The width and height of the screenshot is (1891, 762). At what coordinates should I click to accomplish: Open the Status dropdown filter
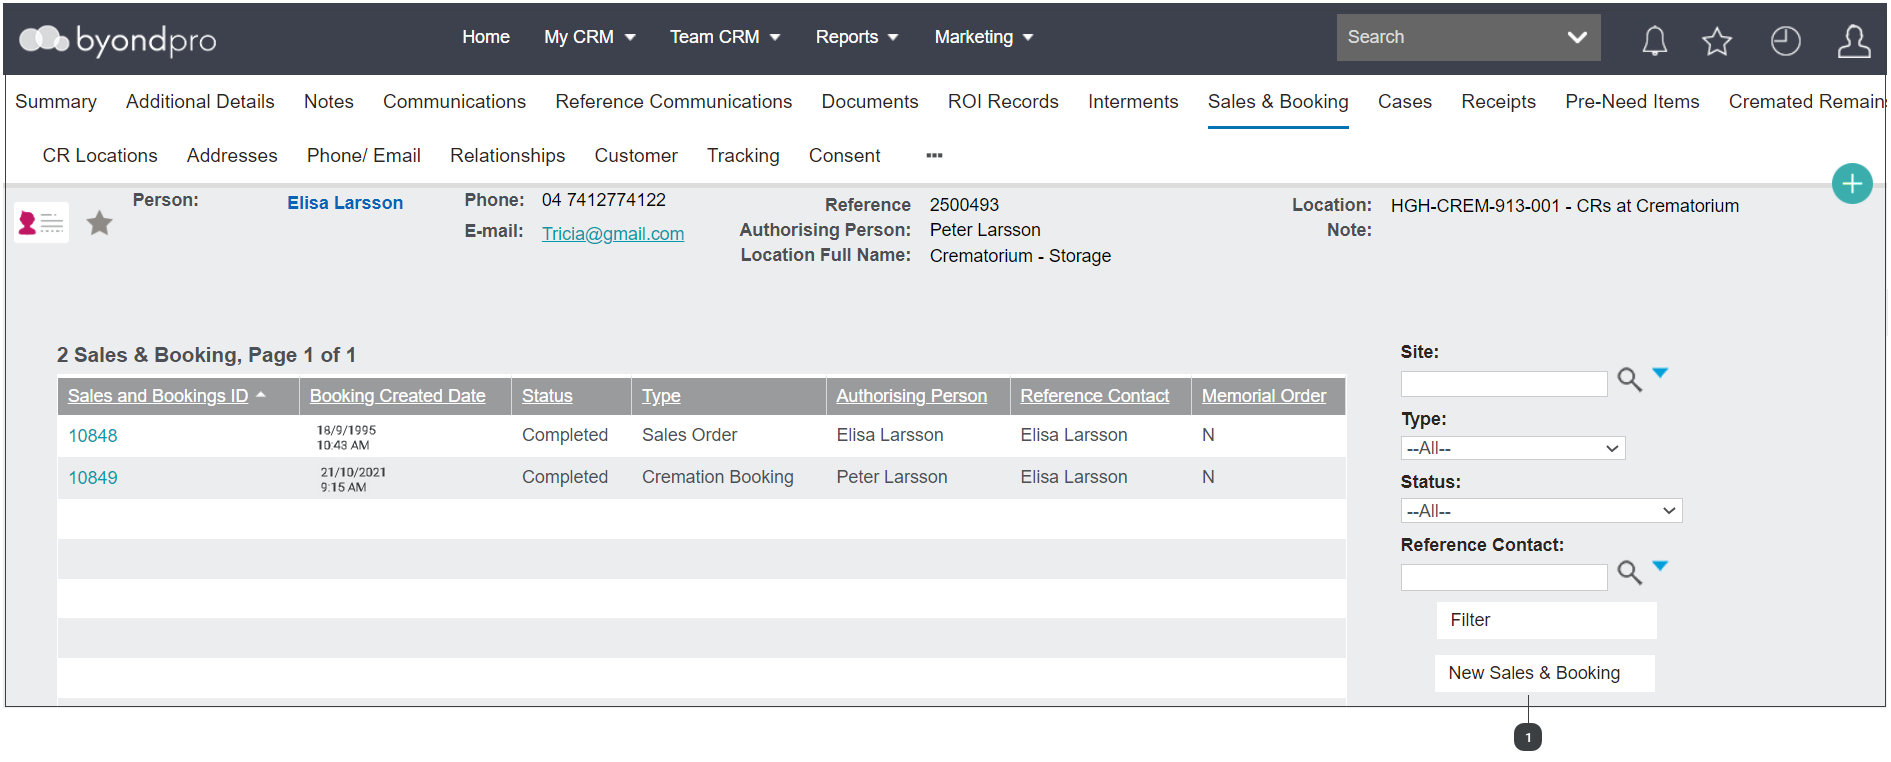1541,511
